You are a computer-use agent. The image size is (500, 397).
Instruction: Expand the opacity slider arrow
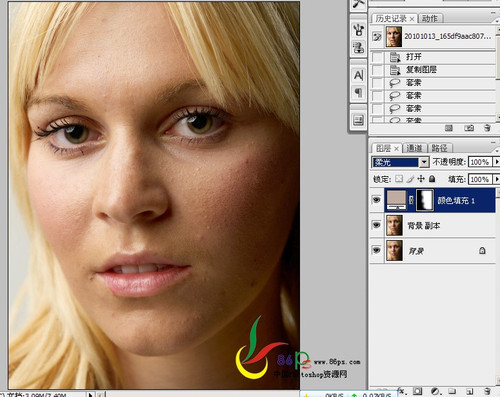497,162
